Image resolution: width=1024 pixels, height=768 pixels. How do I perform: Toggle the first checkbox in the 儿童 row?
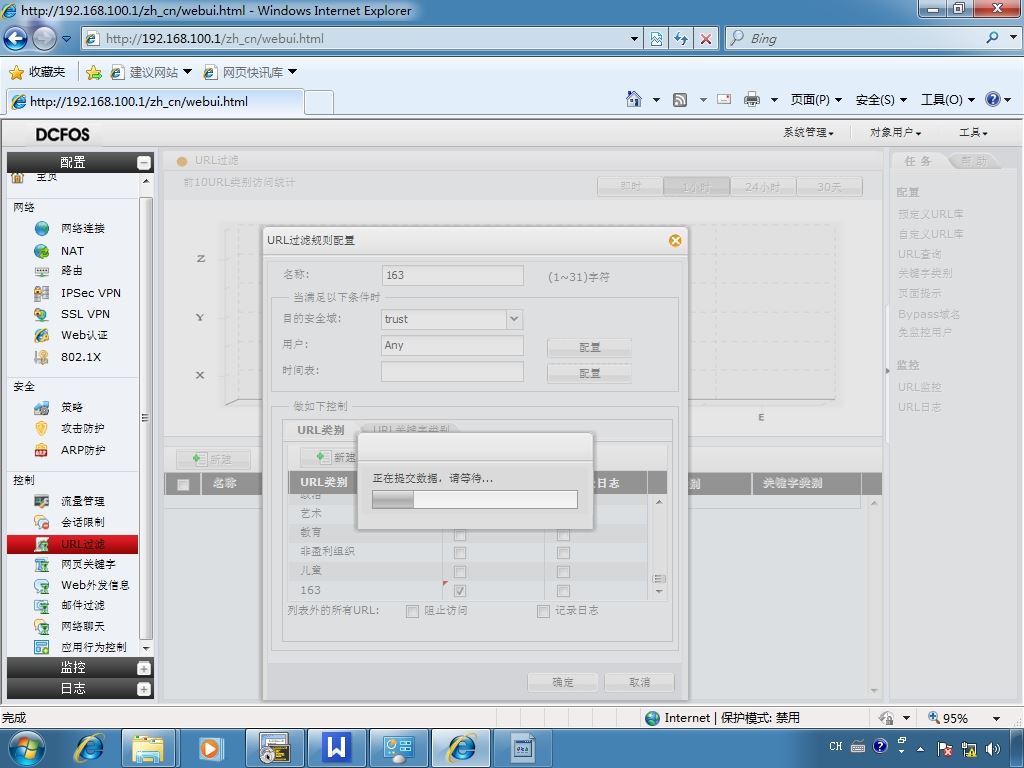click(x=460, y=572)
